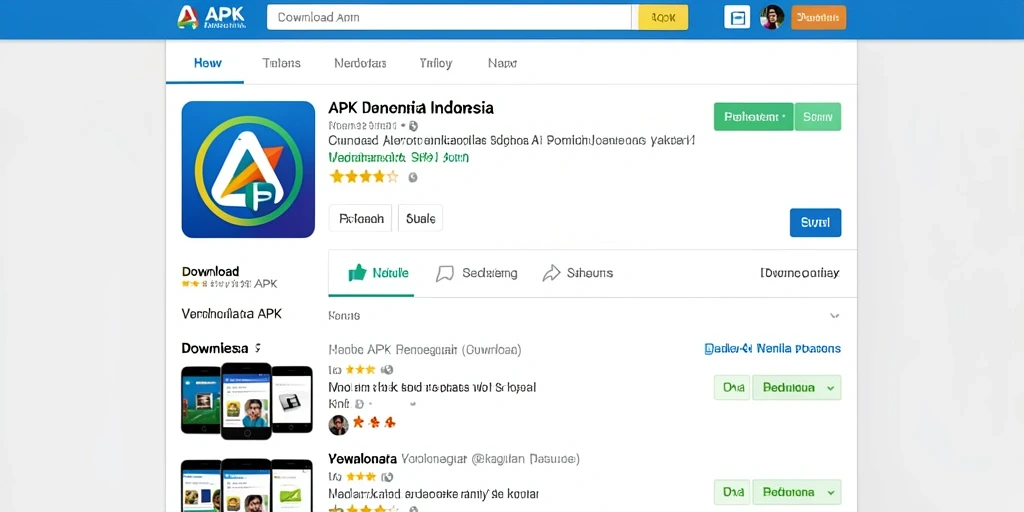
Task: Click the Yewalonata entry title
Action: (362, 459)
